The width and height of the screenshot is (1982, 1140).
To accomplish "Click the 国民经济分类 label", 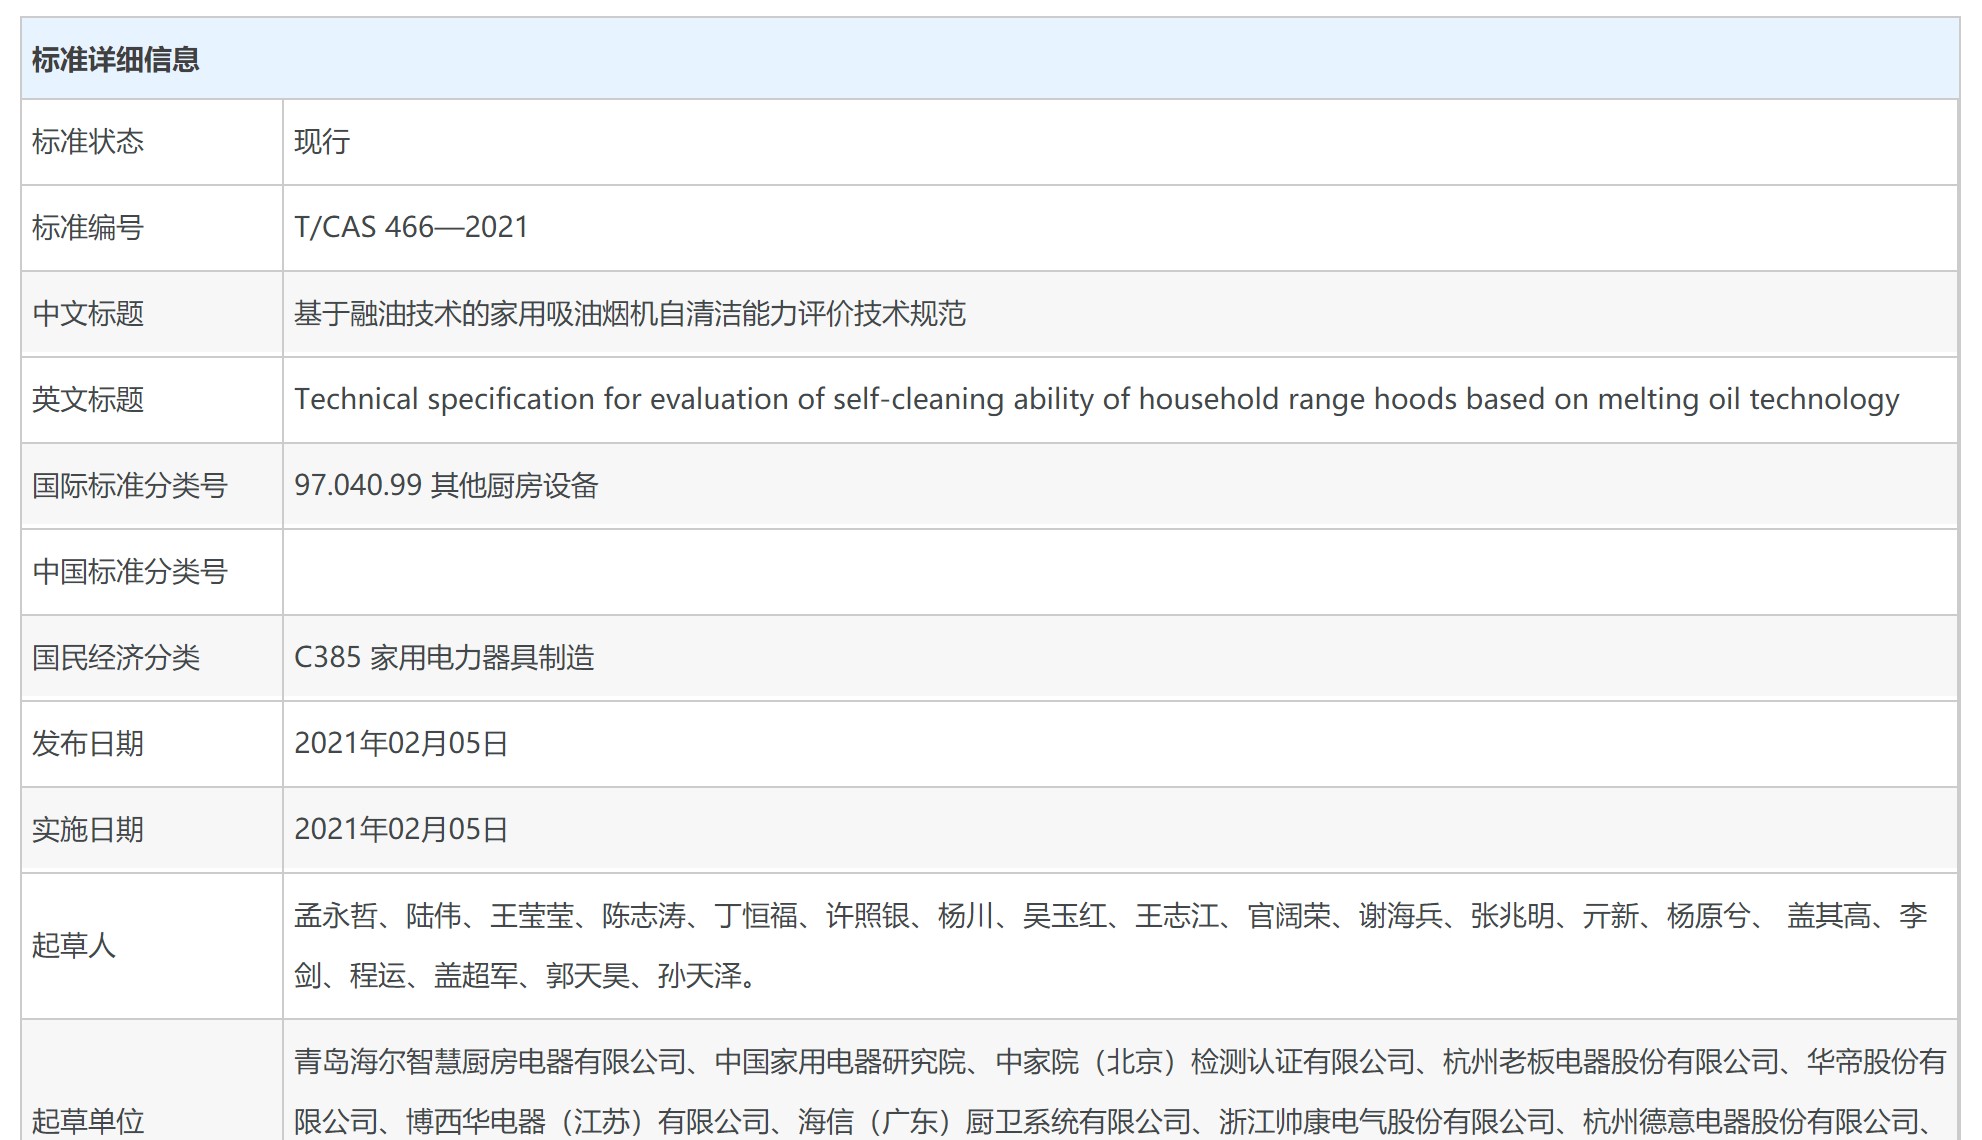I will (x=116, y=658).
